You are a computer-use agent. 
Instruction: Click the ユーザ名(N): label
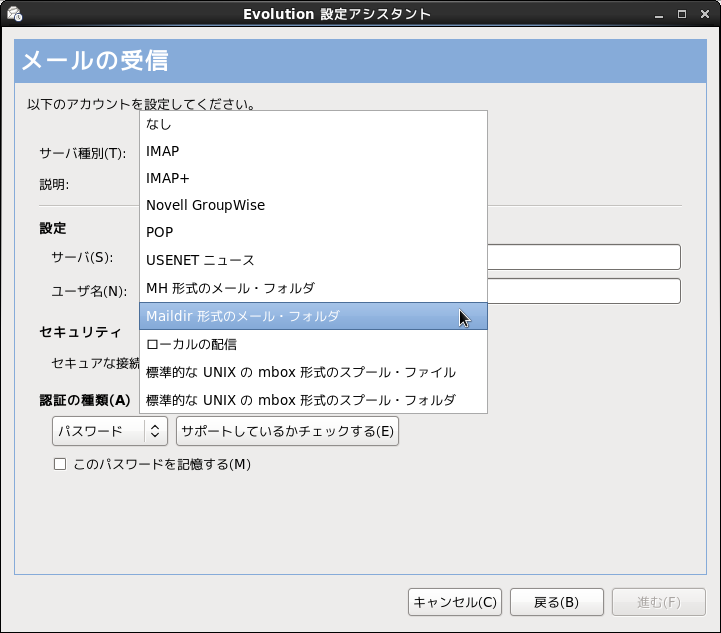(89, 291)
